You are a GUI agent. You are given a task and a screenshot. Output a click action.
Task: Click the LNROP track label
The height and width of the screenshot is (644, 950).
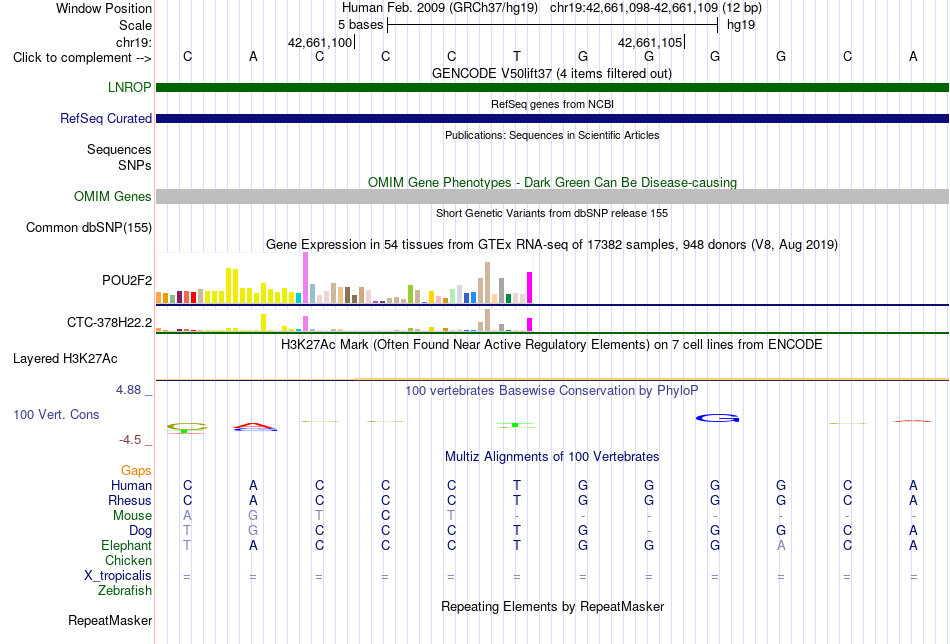[x=130, y=87]
